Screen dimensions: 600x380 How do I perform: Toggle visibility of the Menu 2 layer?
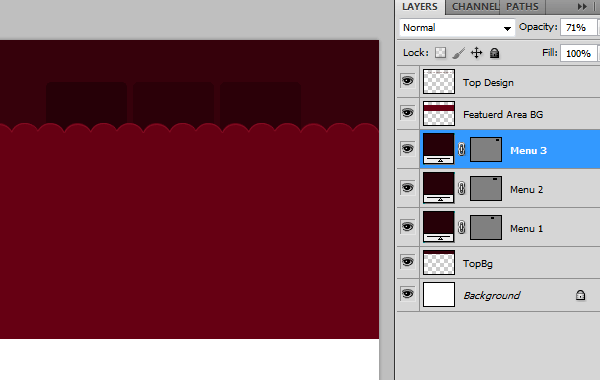(x=408, y=188)
